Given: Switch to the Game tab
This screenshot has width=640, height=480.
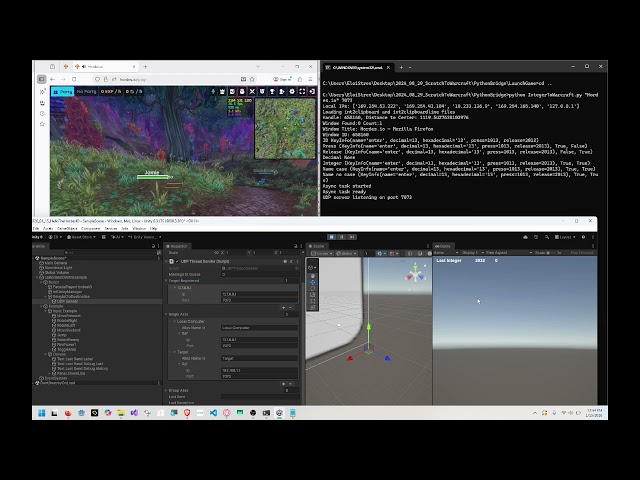Looking at the screenshot, I should point(442,246).
